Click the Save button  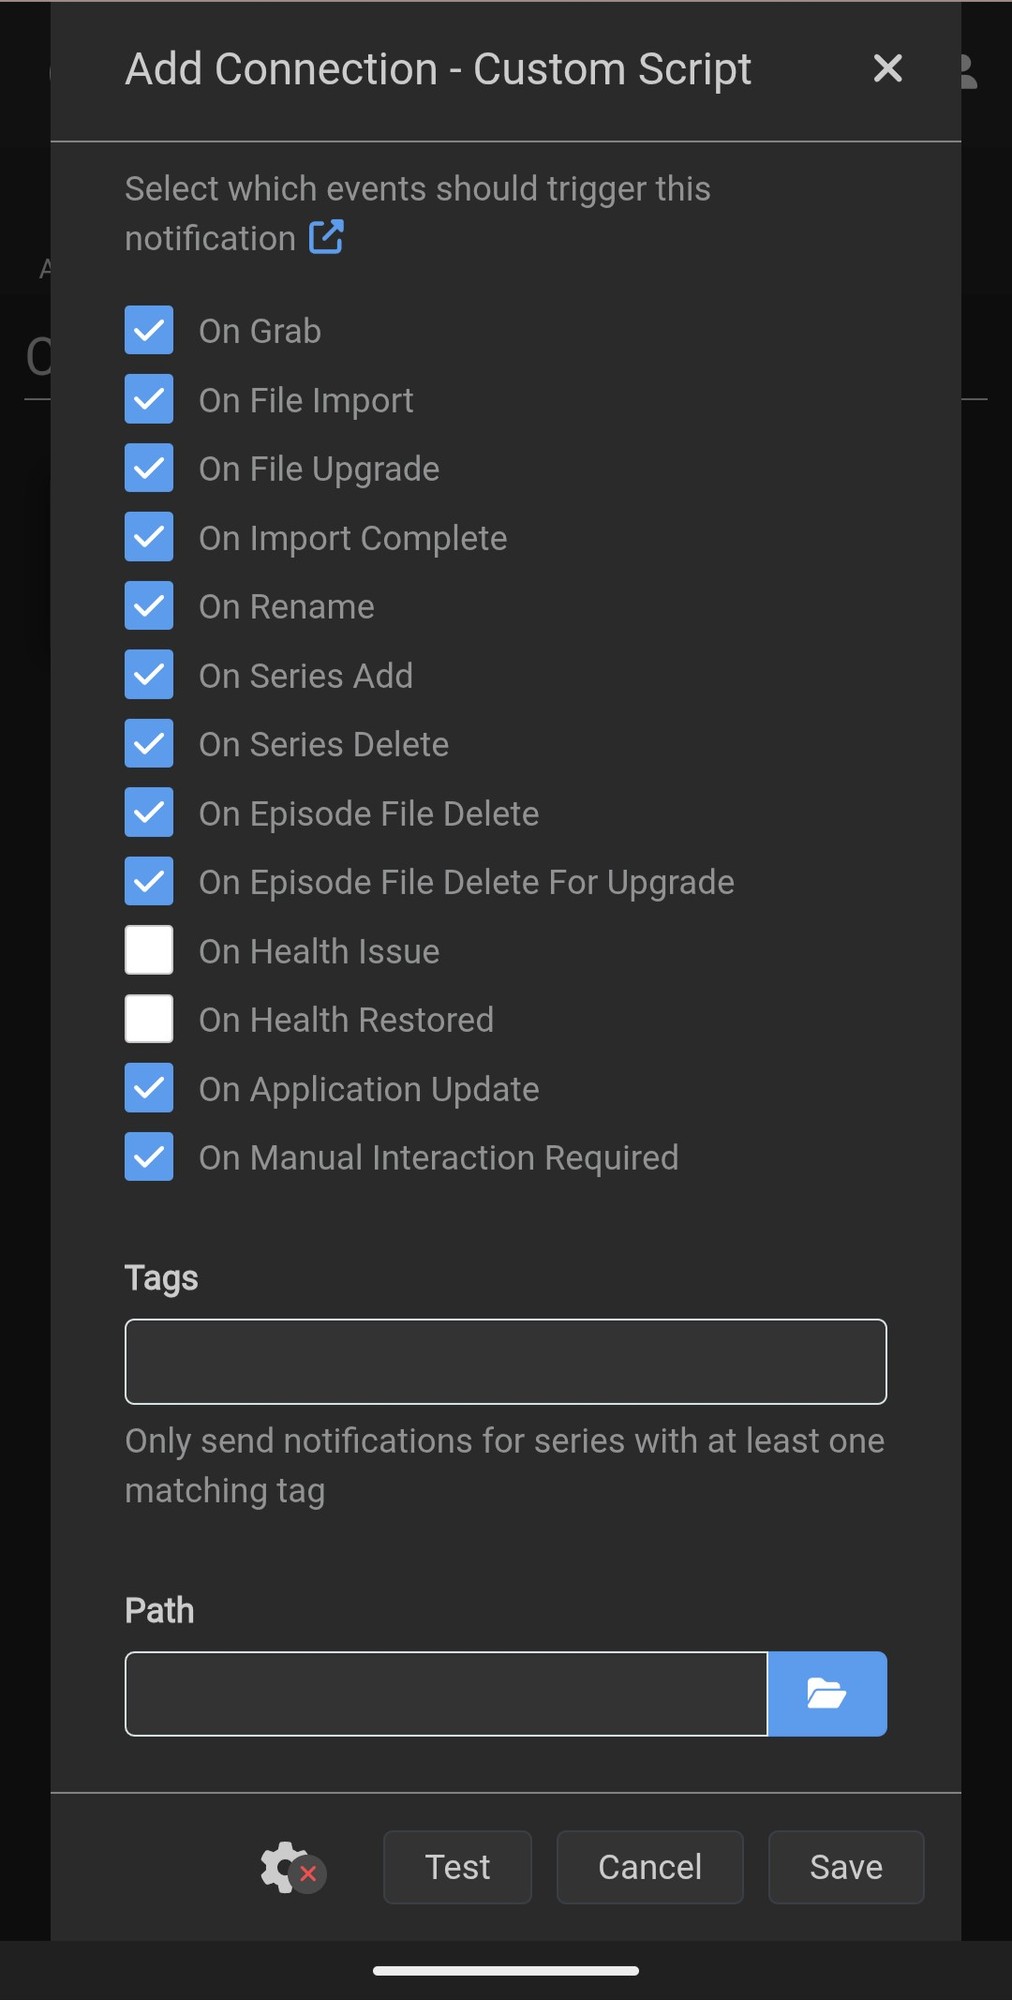(846, 1867)
